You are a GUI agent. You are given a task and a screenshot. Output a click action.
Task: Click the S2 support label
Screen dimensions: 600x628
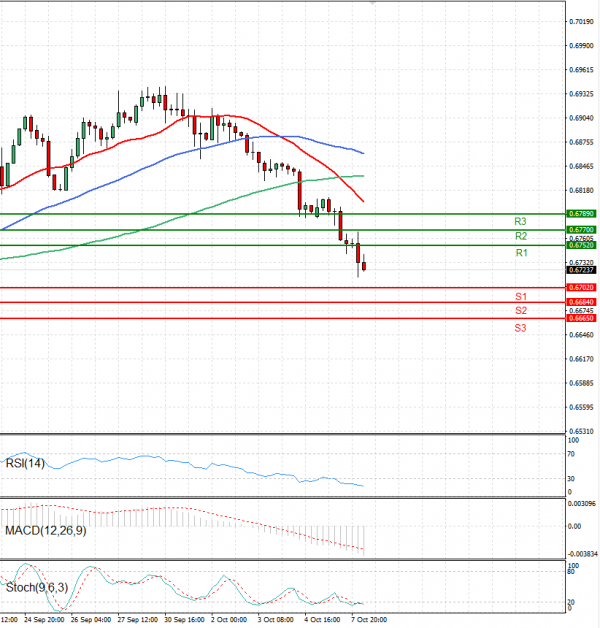pyautogui.click(x=521, y=310)
